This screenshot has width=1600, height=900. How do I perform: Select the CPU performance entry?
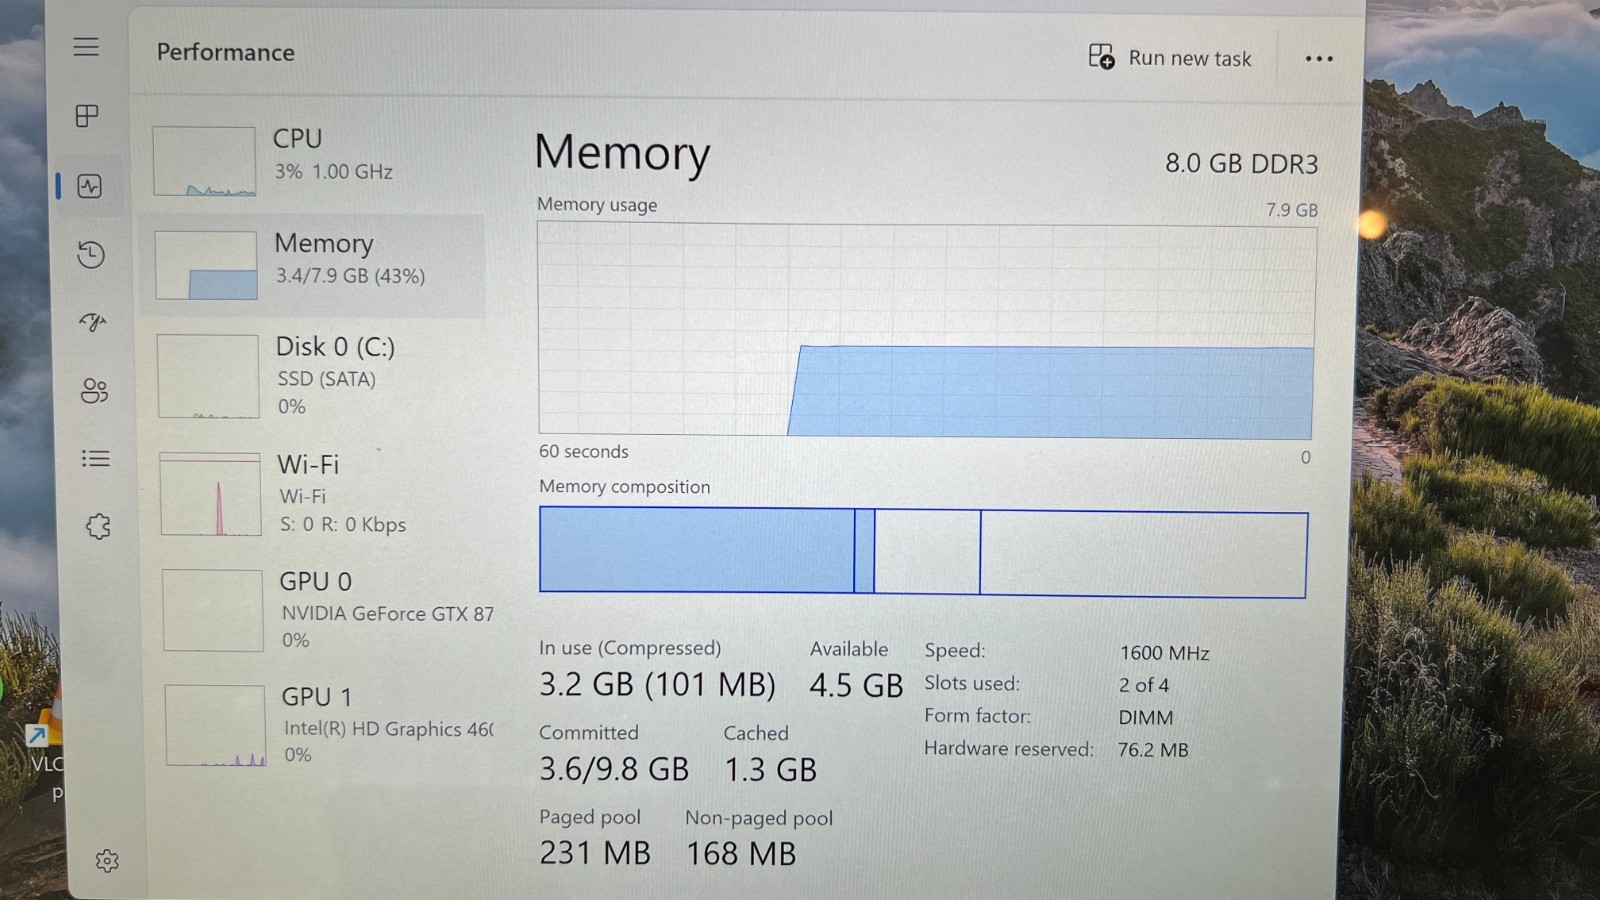[x=315, y=158]
